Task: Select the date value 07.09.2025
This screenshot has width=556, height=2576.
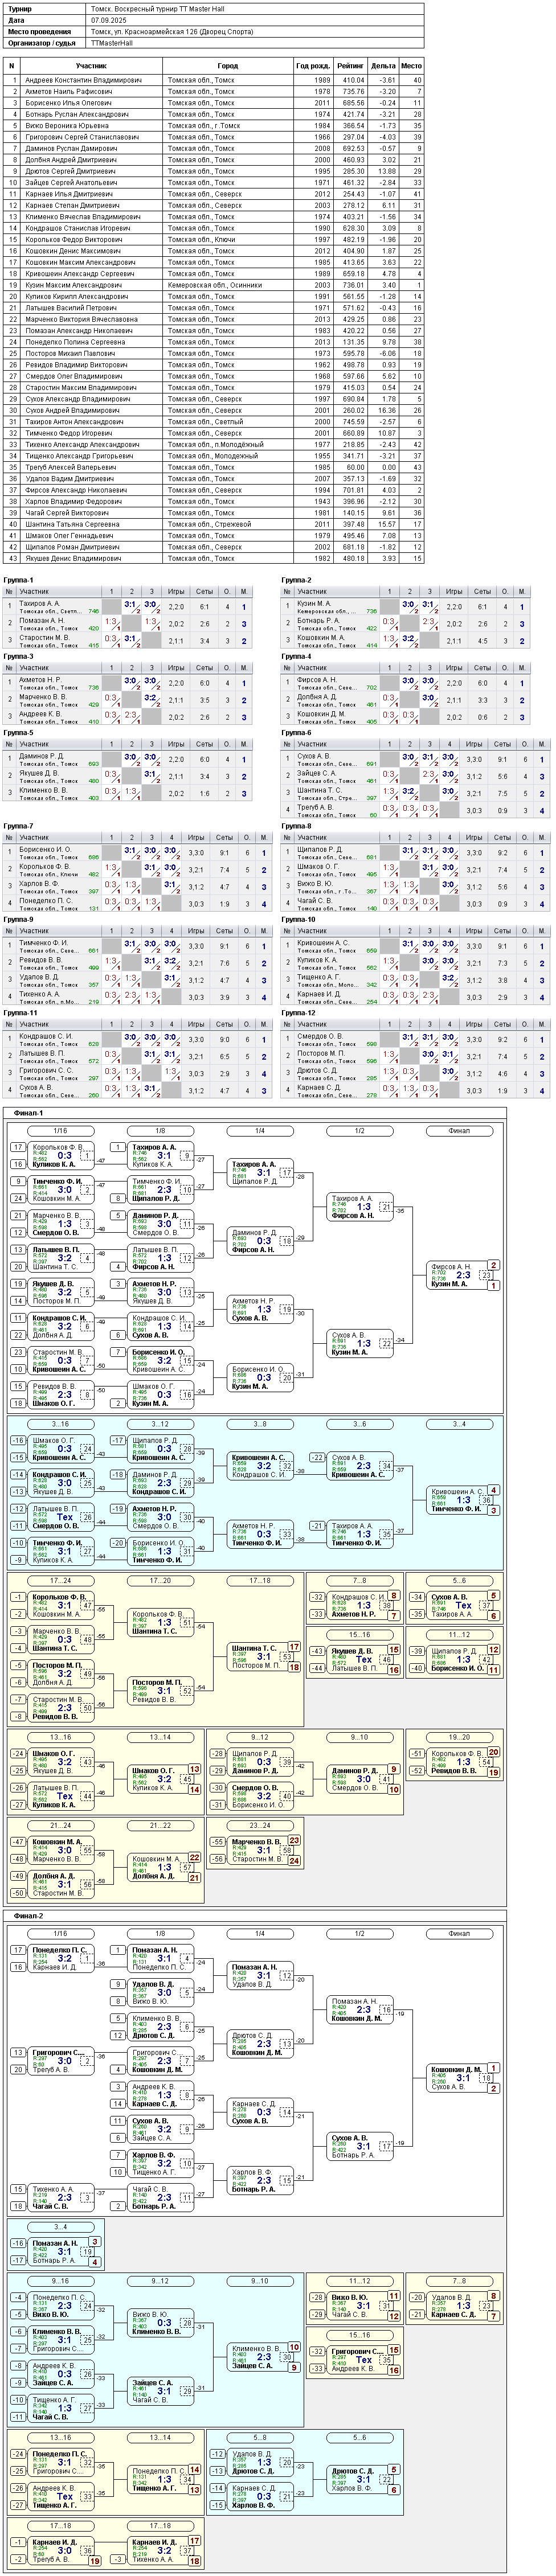Action: 109,20
